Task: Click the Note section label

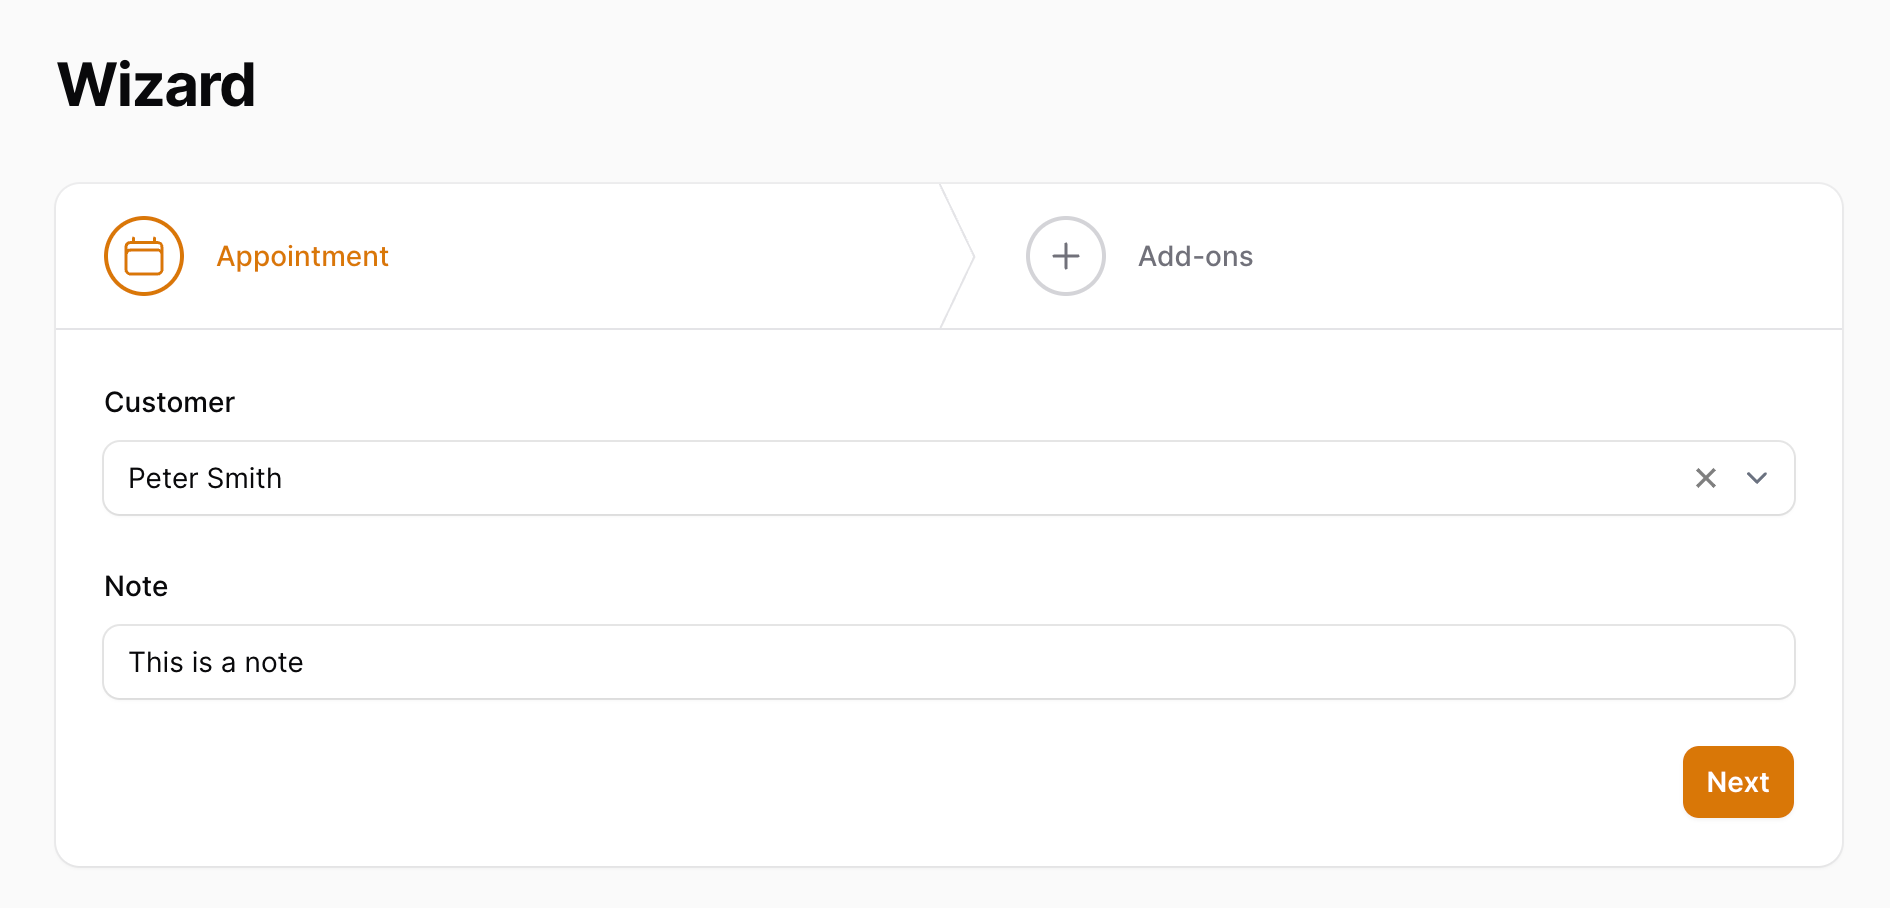Action: point(135,586)
